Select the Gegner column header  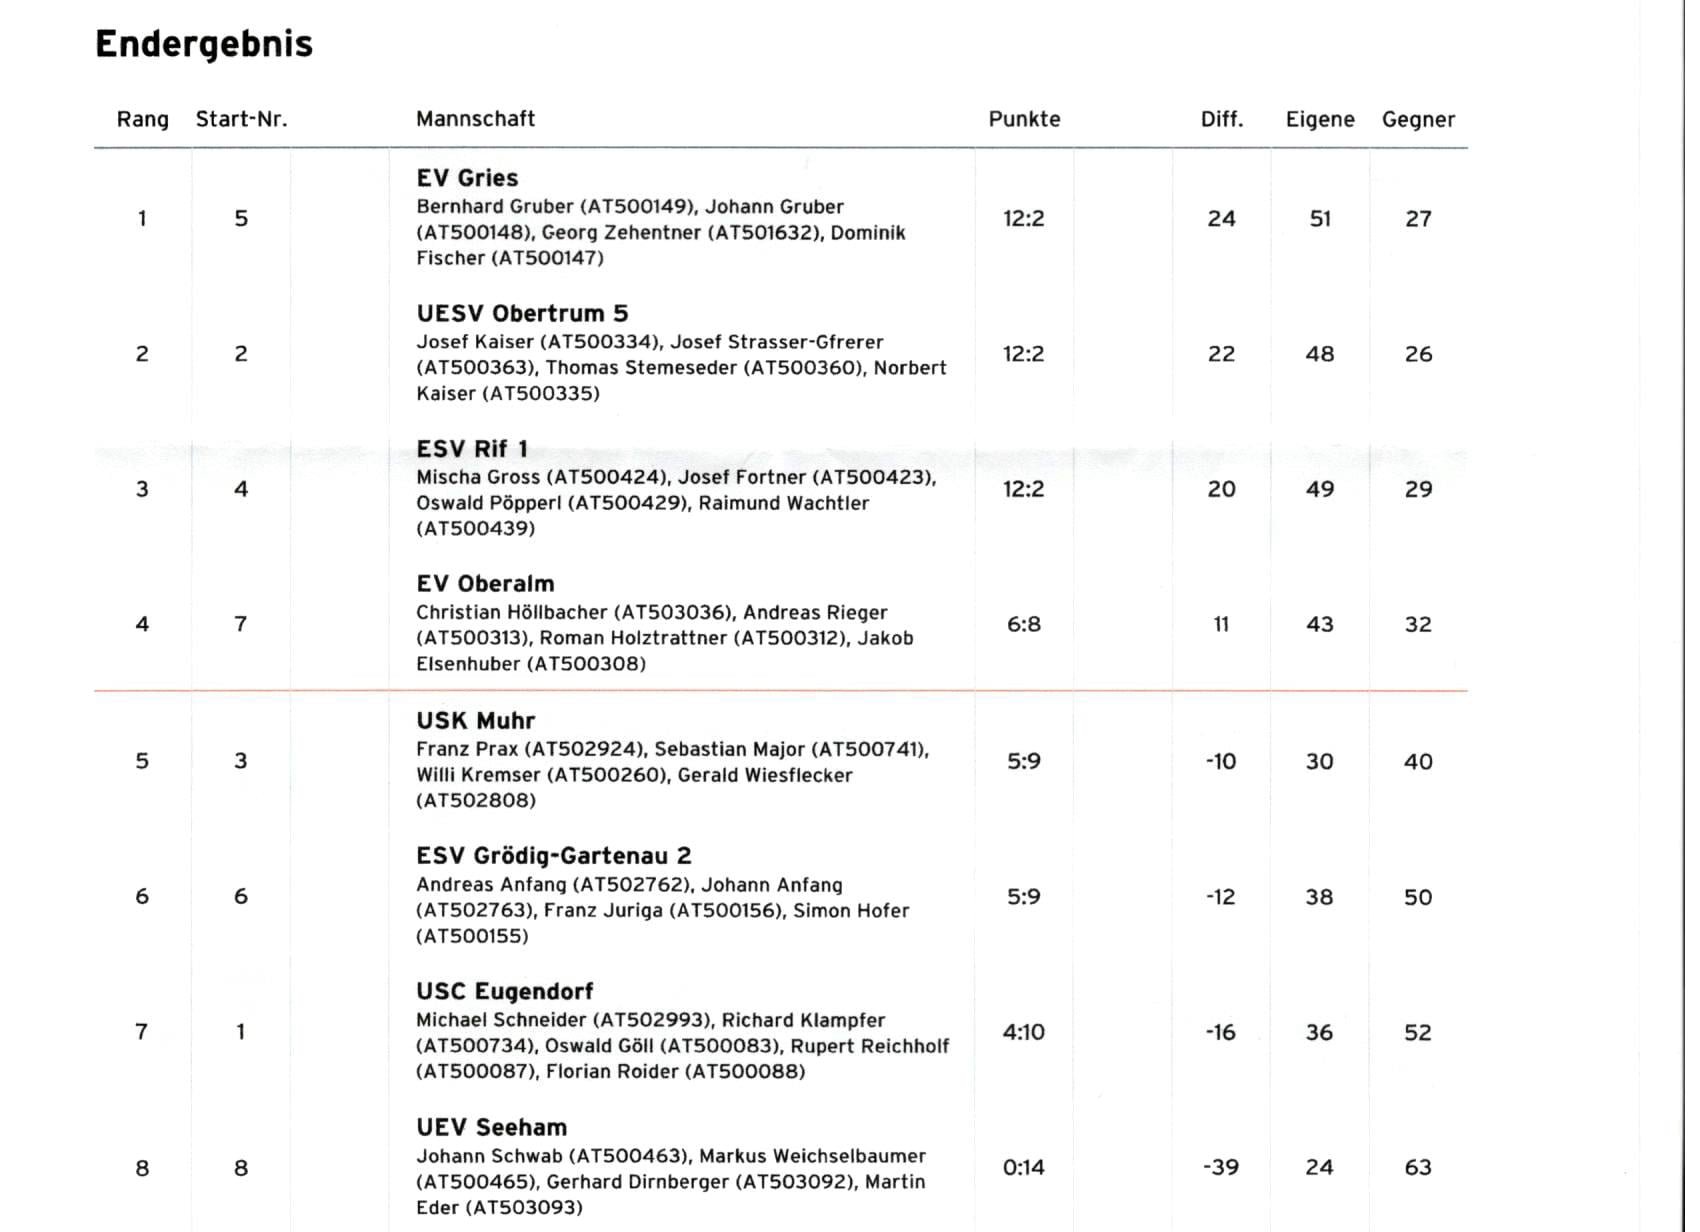point(1418,119)
